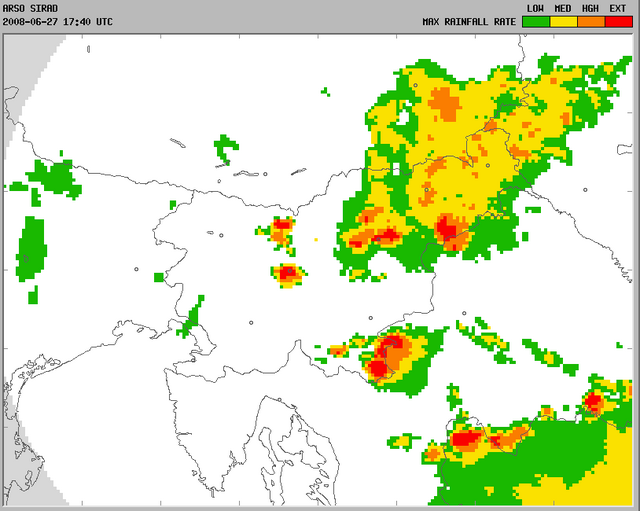Click the green LOW rainfall legend swatch
The image size is (640, 511).
click(536, 22)
